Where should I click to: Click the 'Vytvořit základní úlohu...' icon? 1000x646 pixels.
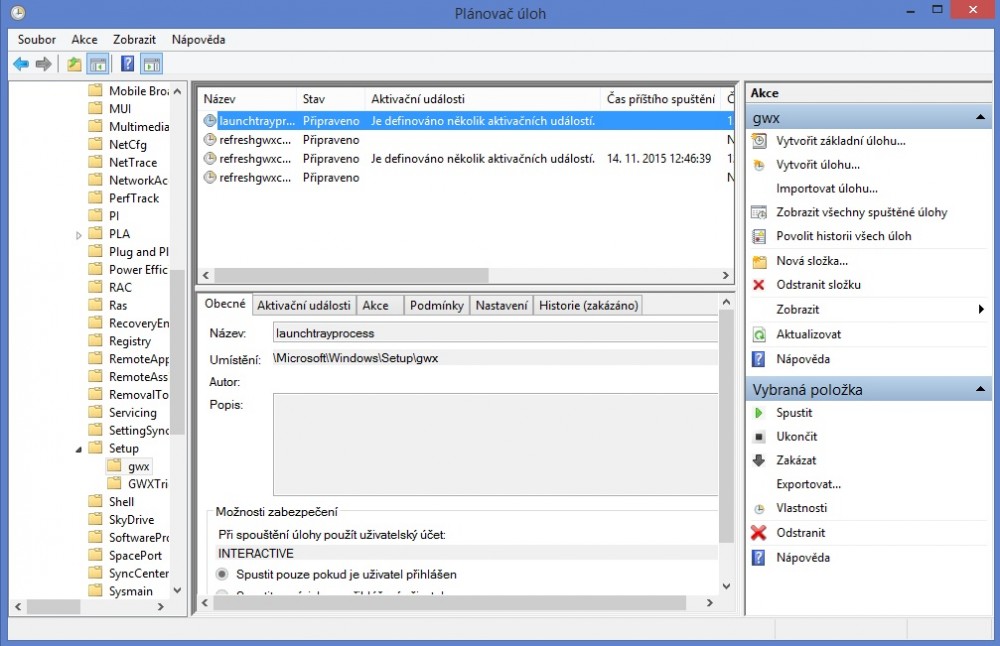pos(759,141)
